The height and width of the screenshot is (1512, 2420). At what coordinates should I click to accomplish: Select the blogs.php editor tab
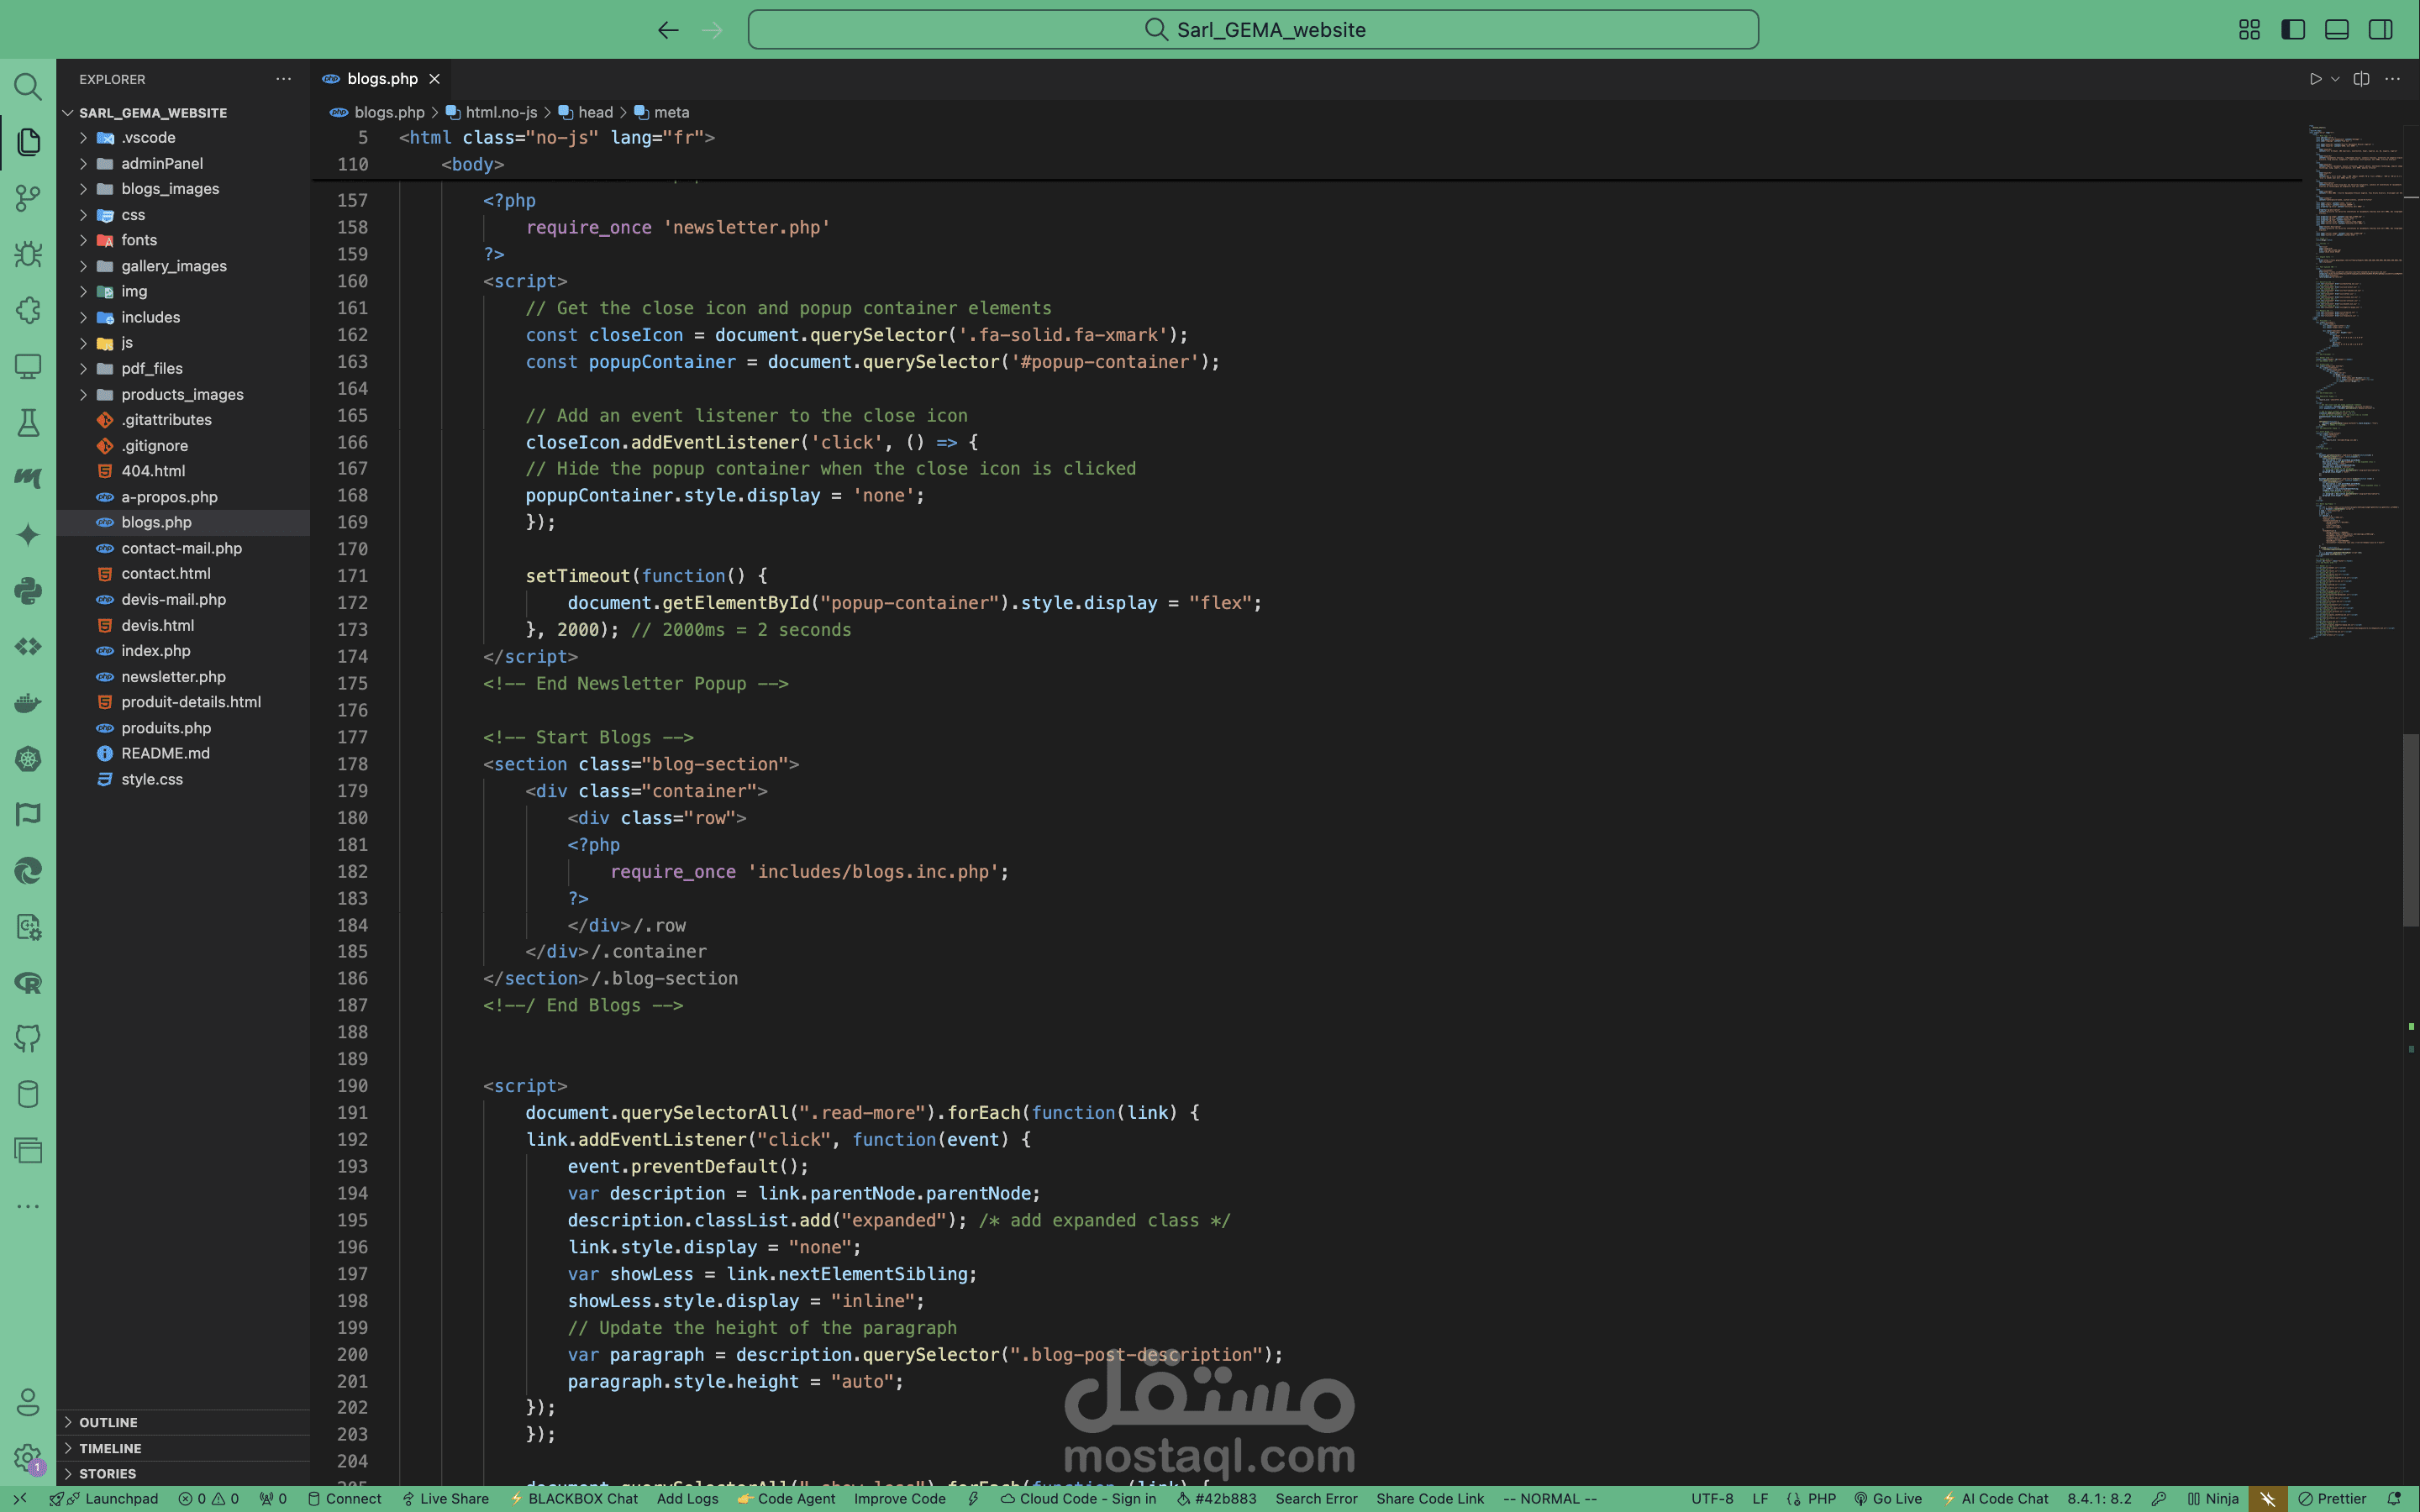pos(381,79)
